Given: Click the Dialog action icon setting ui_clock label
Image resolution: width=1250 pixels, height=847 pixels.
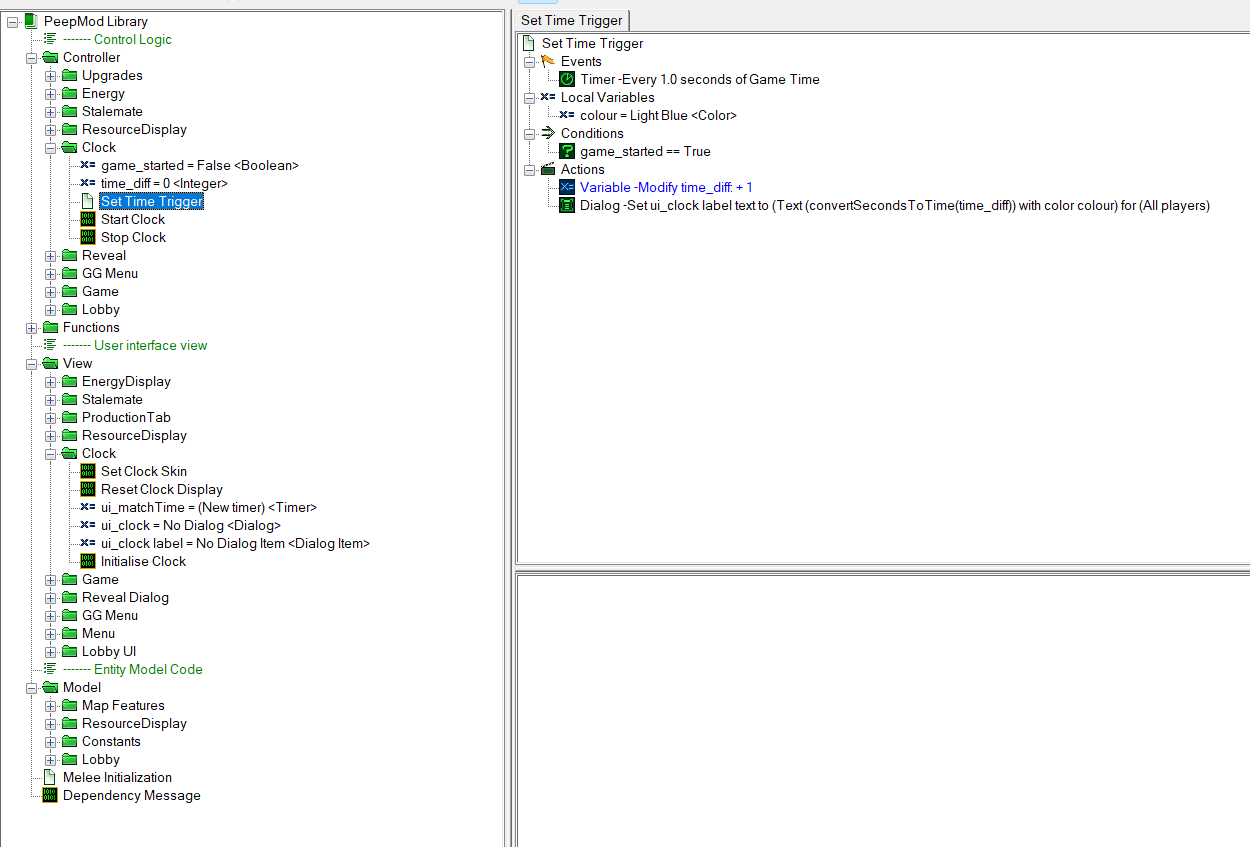Looking at the screenshot, I should [x=567, y=205].
